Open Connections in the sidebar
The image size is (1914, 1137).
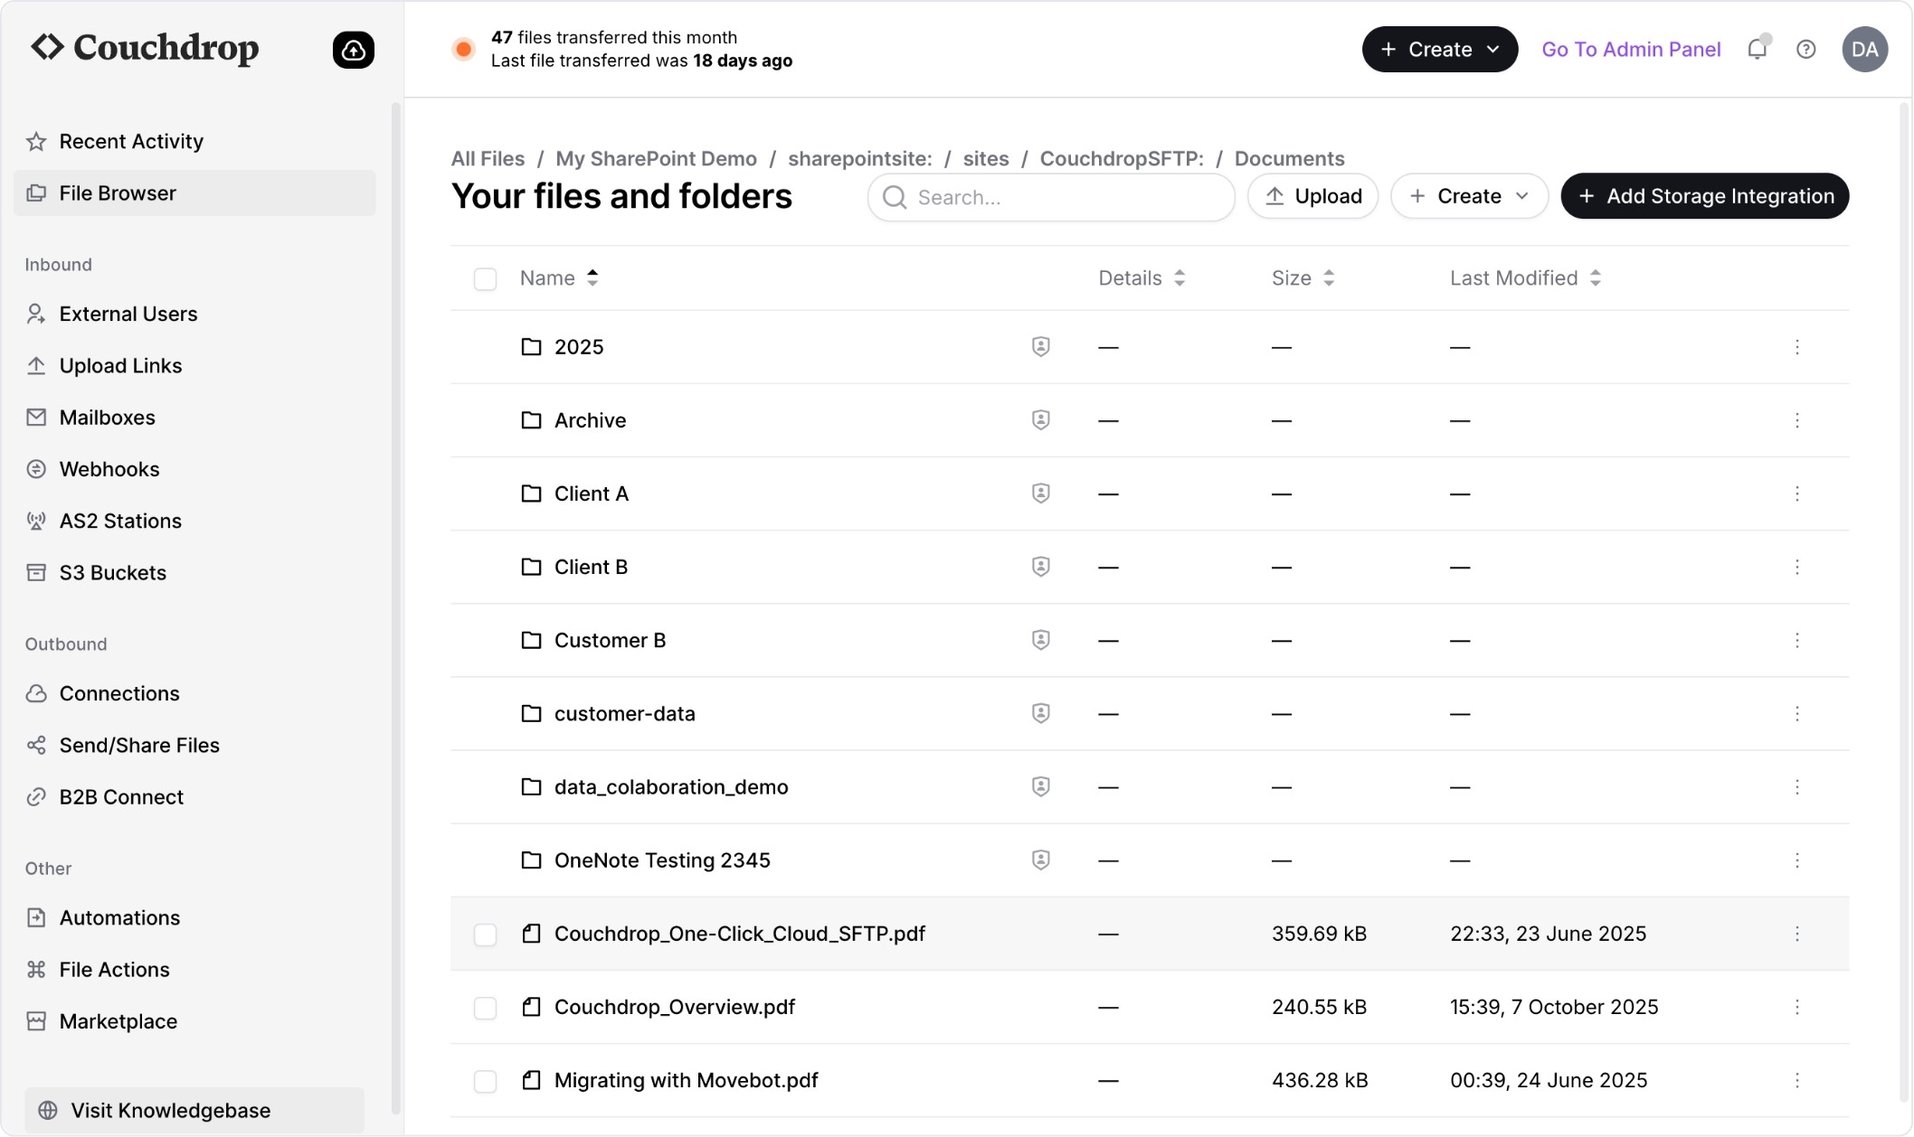coord(195,693)
